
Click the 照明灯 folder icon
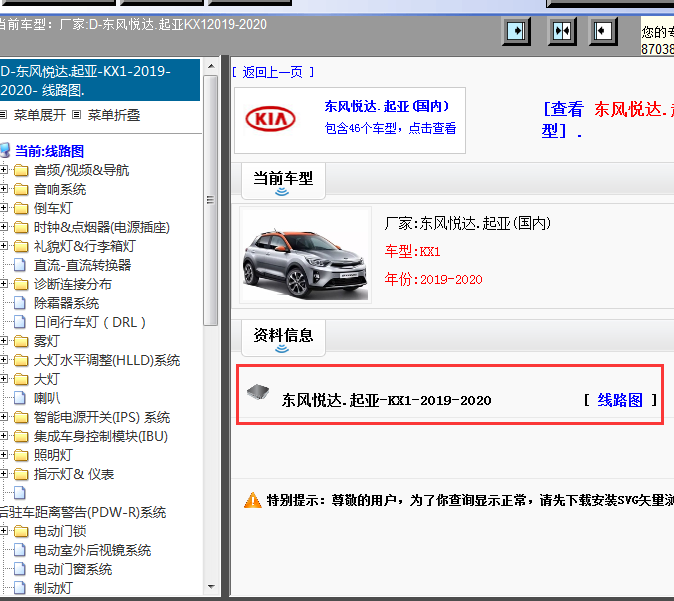tap(21, 455)
